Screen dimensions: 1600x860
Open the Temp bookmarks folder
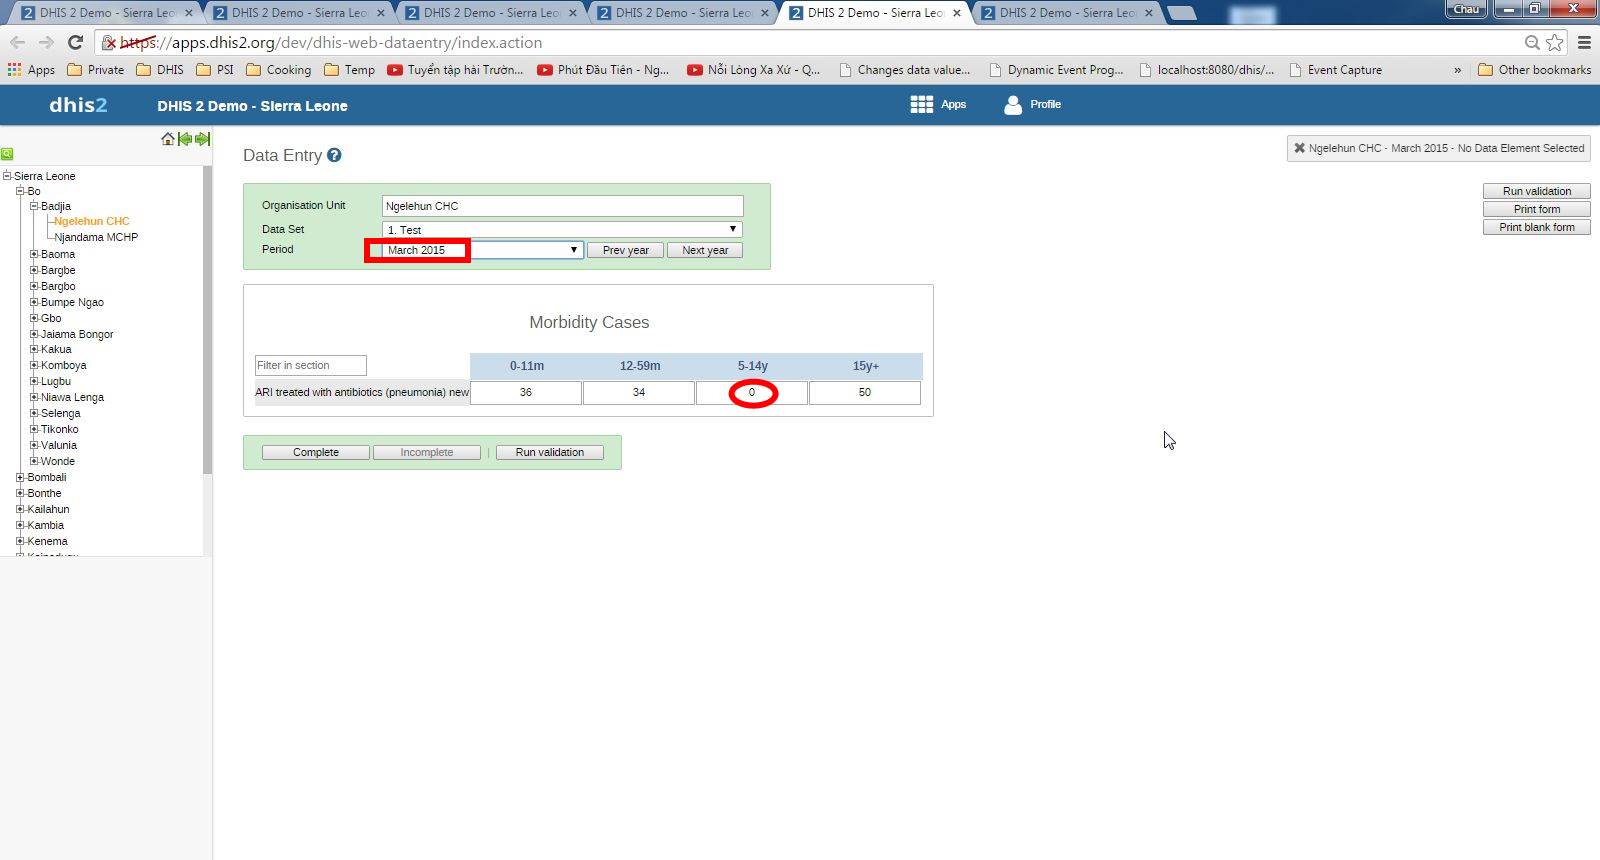pyautogui.click(x=350, y=70)
